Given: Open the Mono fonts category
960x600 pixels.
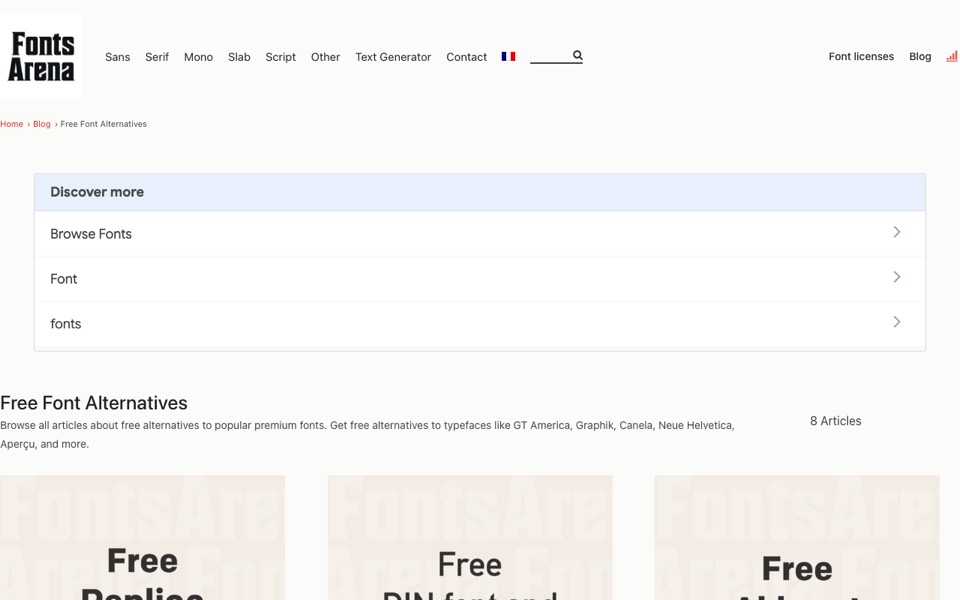Looking at the screenshot, I should click(198, 57).
